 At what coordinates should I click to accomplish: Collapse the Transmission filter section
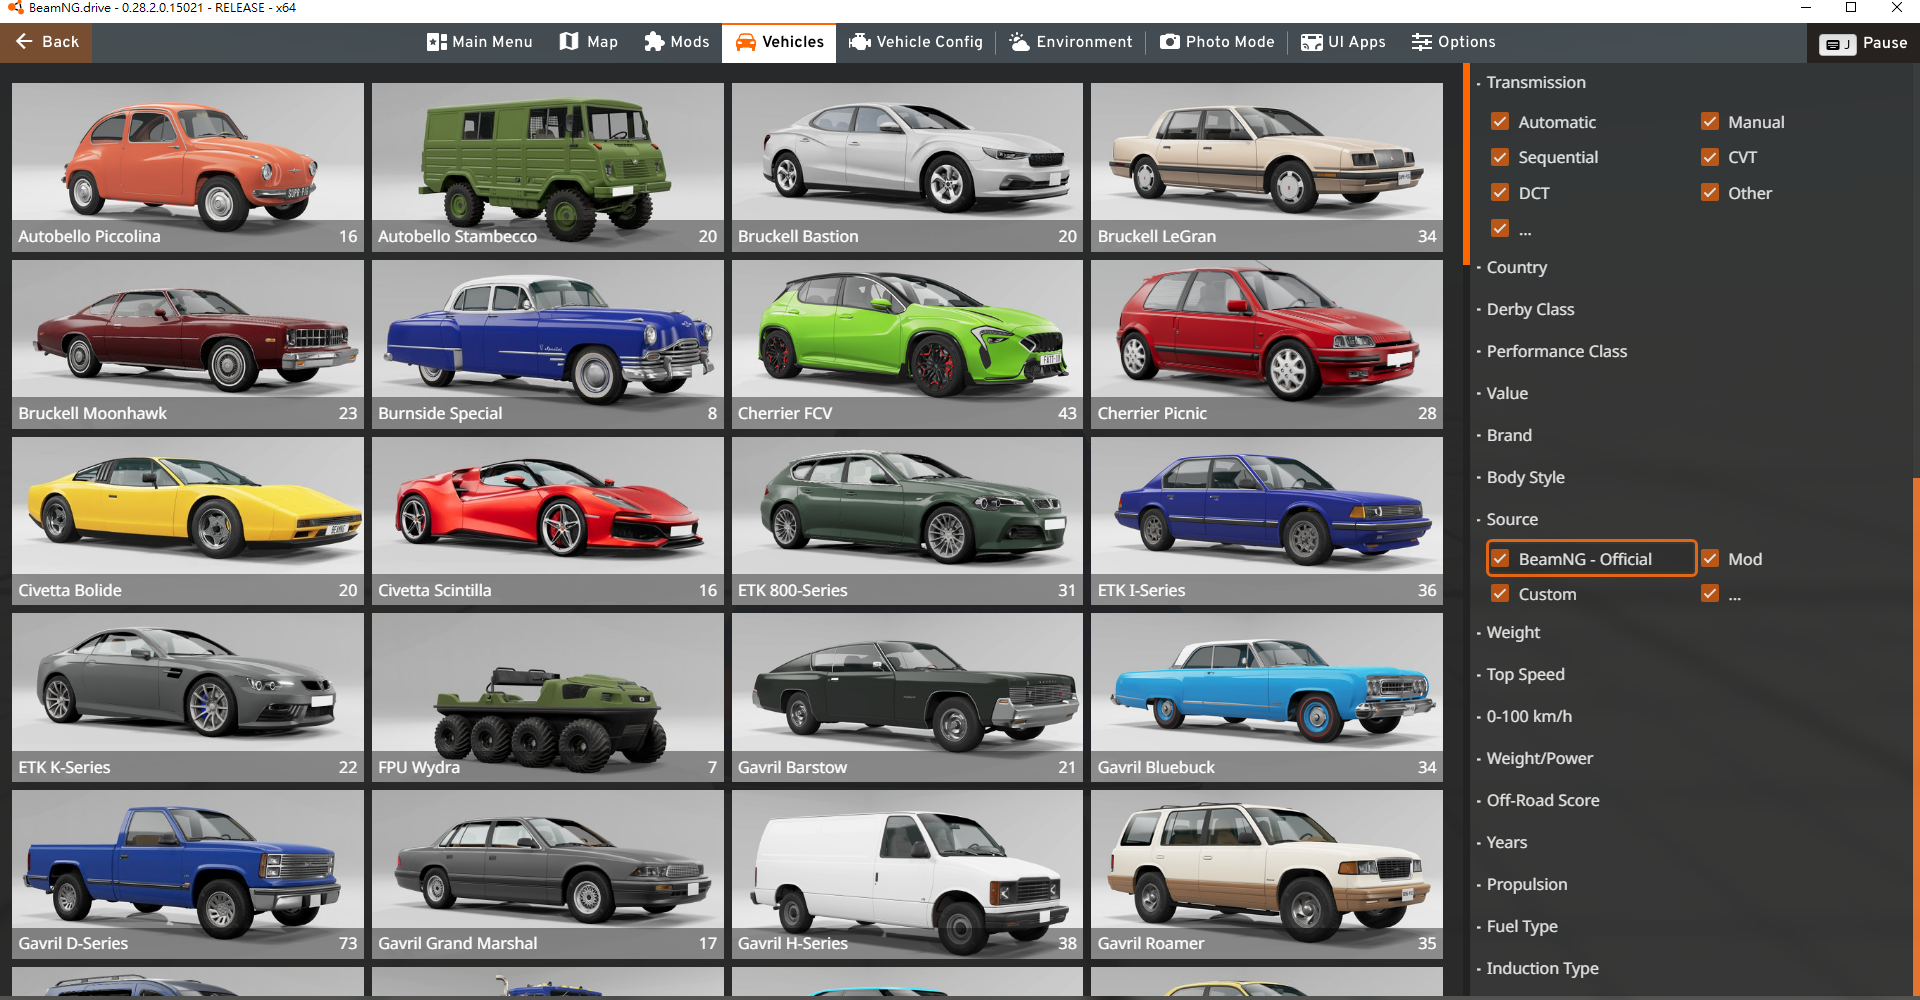1536,82
